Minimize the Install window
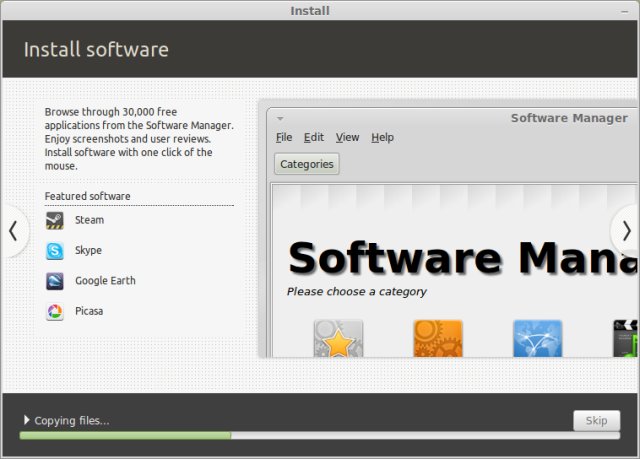The image size is (640, 459). click(625, 11)
